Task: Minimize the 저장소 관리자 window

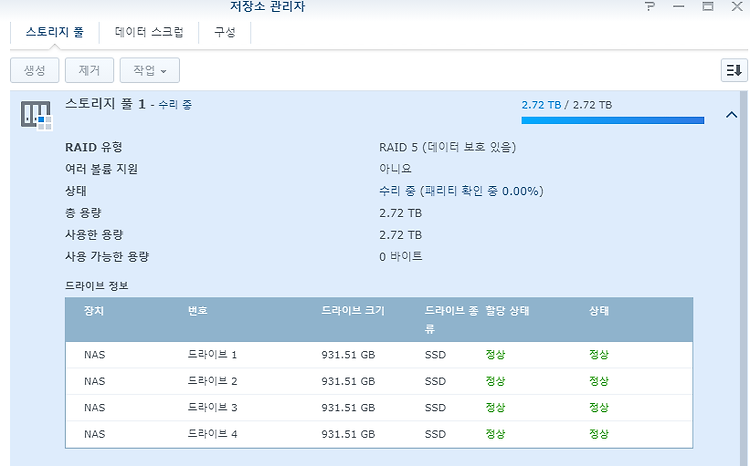Action: [678, 6]
